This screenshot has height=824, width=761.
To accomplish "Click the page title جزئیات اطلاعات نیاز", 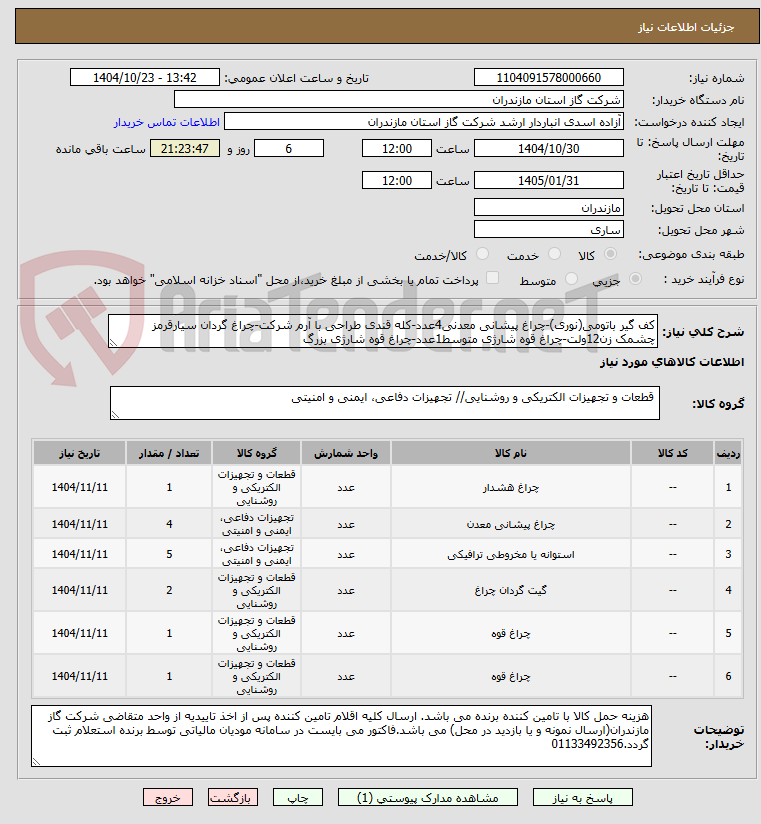I will point(686,27).
